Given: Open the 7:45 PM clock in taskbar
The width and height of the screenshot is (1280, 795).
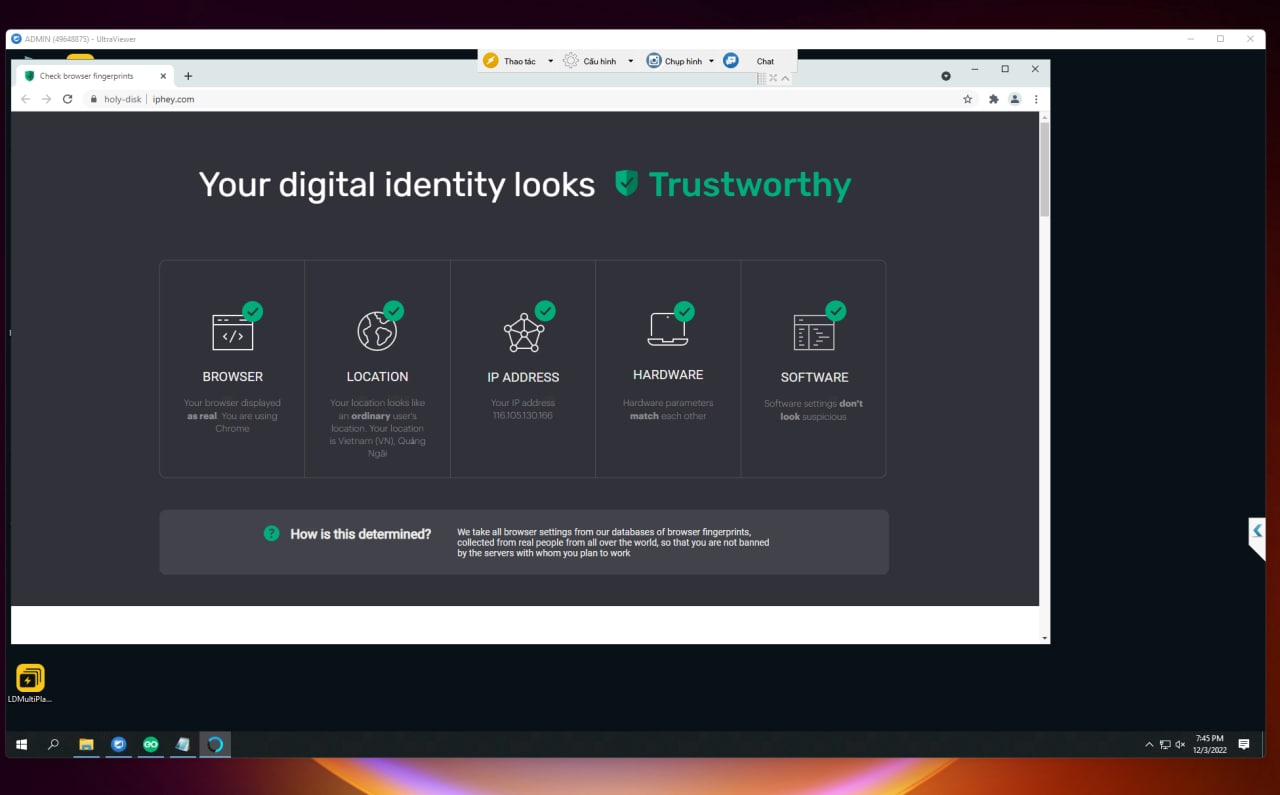Looking at the screenshot, I should 1209,744.
